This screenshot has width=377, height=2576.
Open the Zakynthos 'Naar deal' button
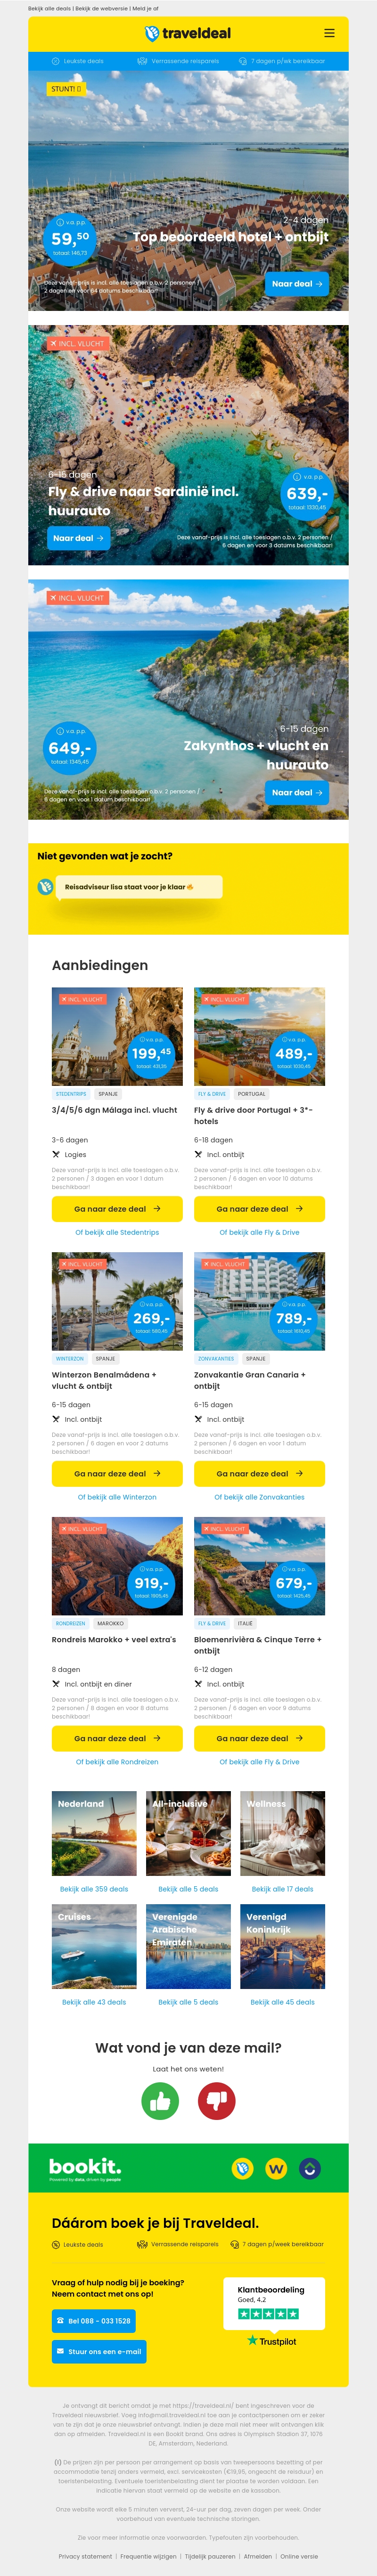point(297,793)
